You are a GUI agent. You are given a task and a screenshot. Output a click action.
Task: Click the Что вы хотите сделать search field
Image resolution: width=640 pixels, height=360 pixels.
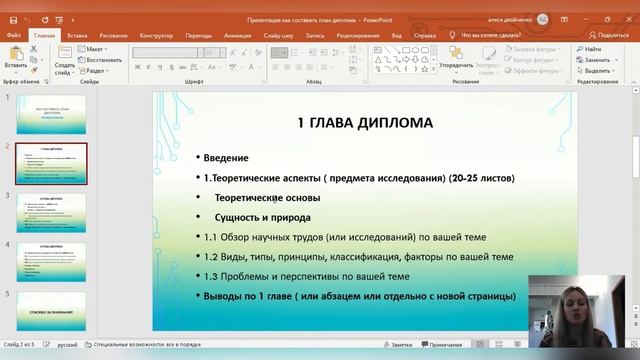(x=491, y=36)
